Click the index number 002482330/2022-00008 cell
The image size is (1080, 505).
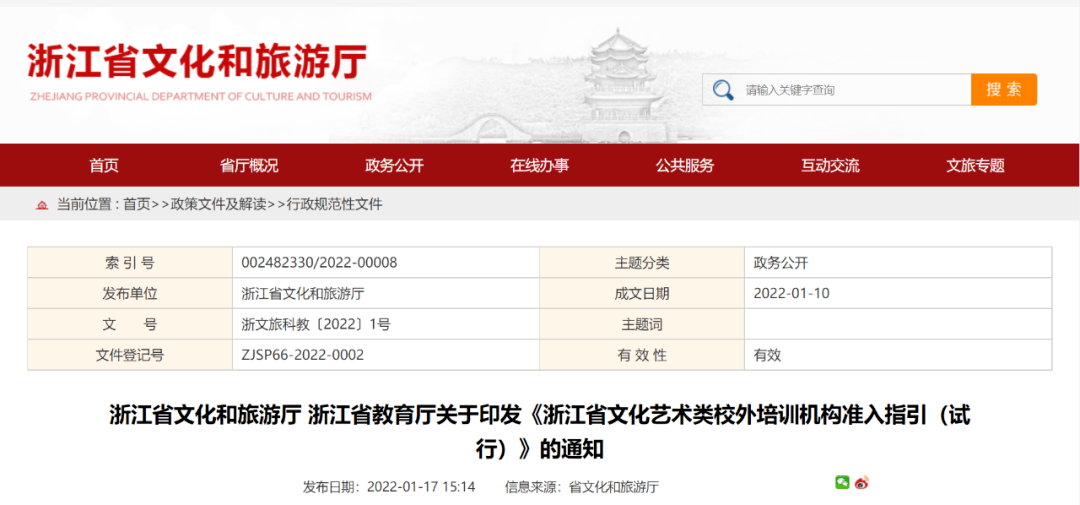click(320, 263)
